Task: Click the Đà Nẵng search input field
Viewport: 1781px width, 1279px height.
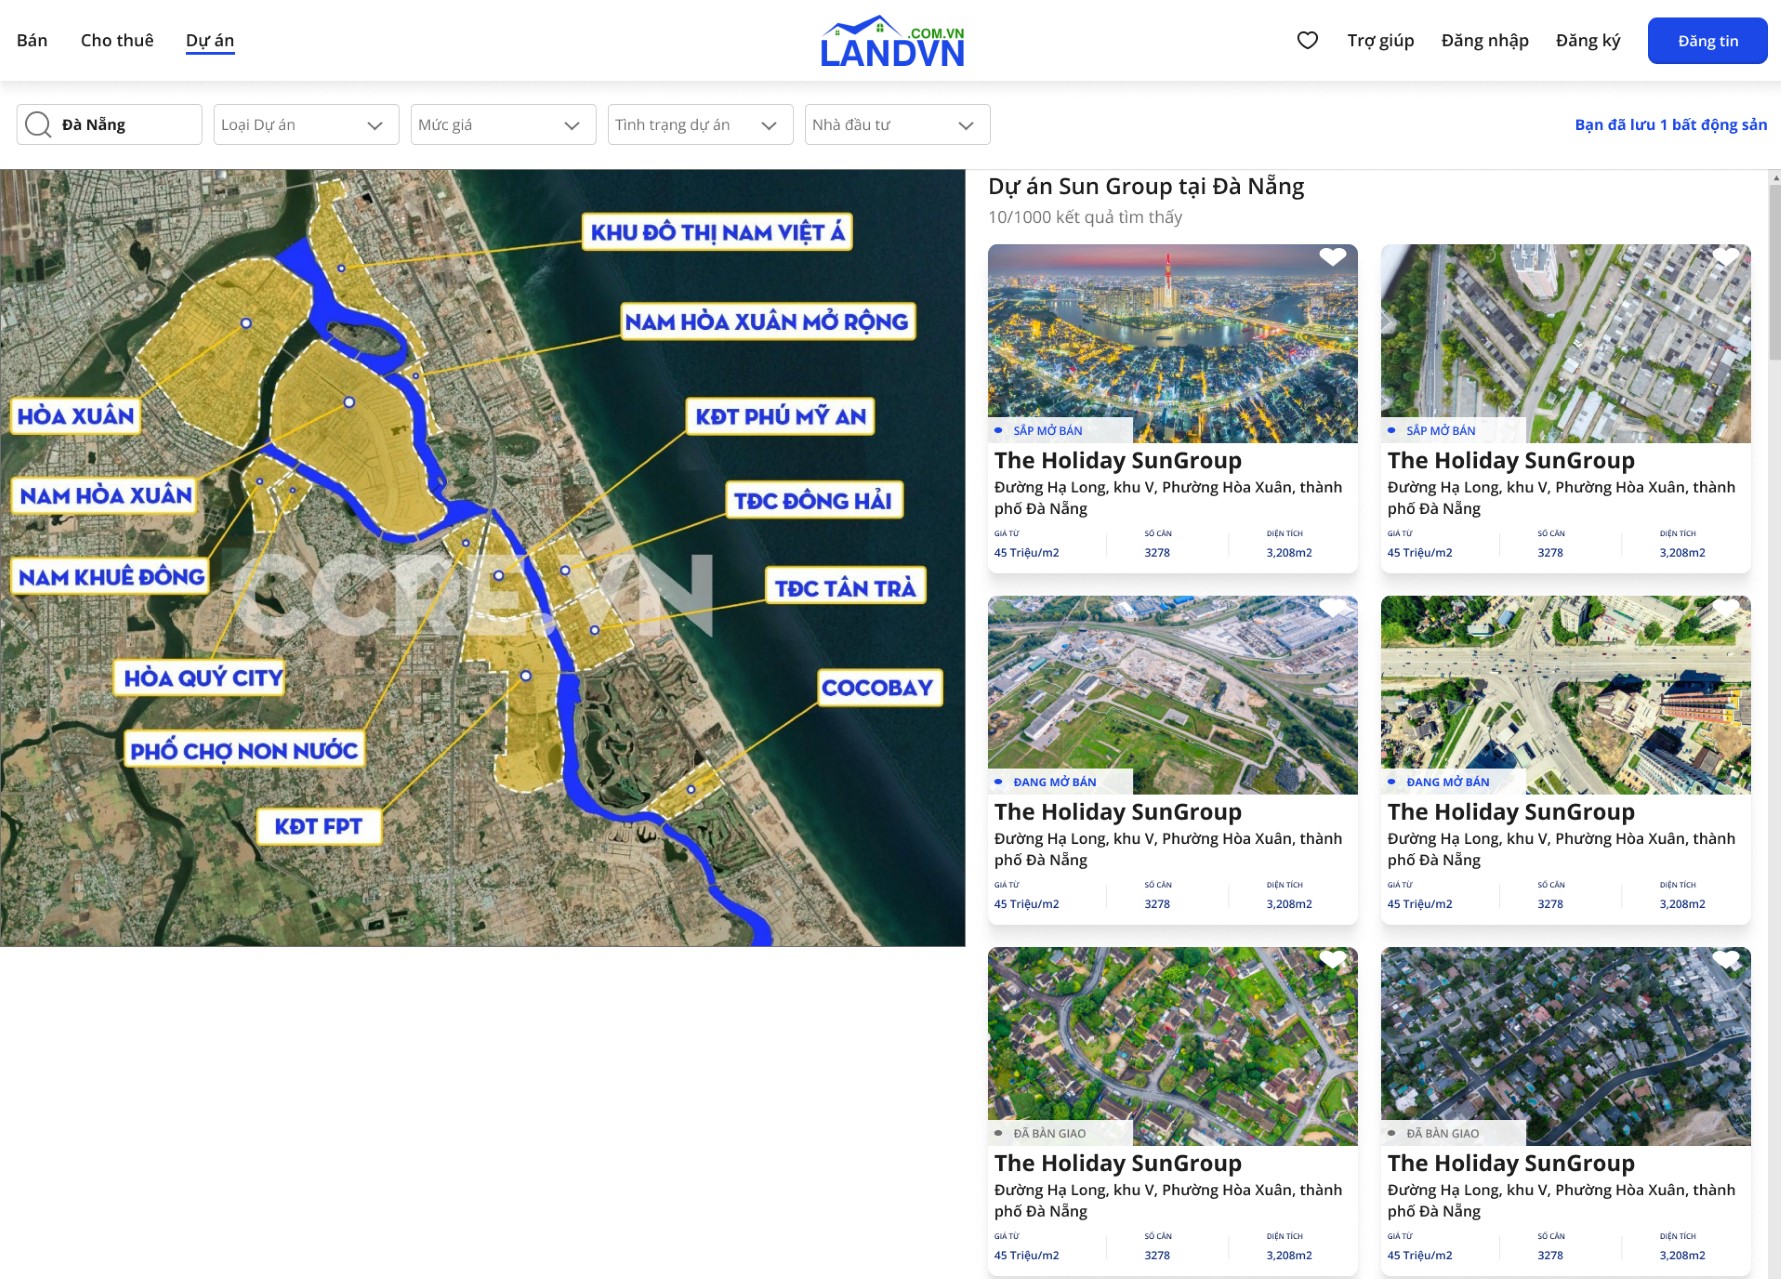Action: [125, 125]
